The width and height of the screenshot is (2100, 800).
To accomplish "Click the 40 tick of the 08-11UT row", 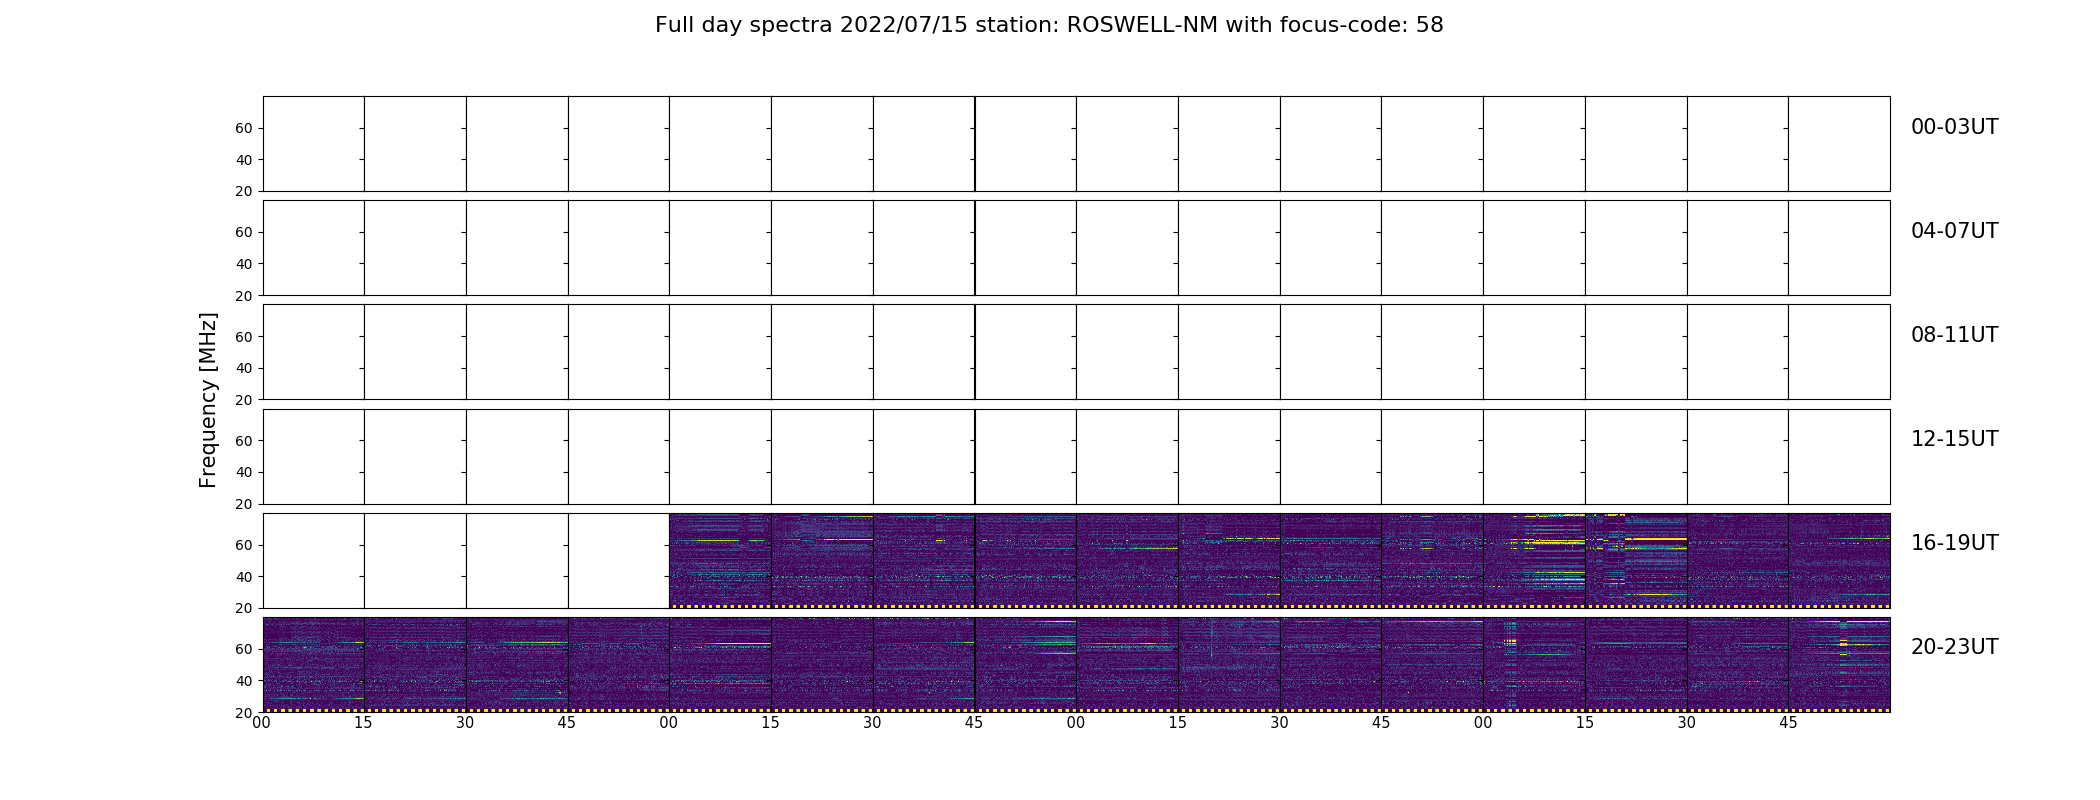I will [x=244, y=368].
